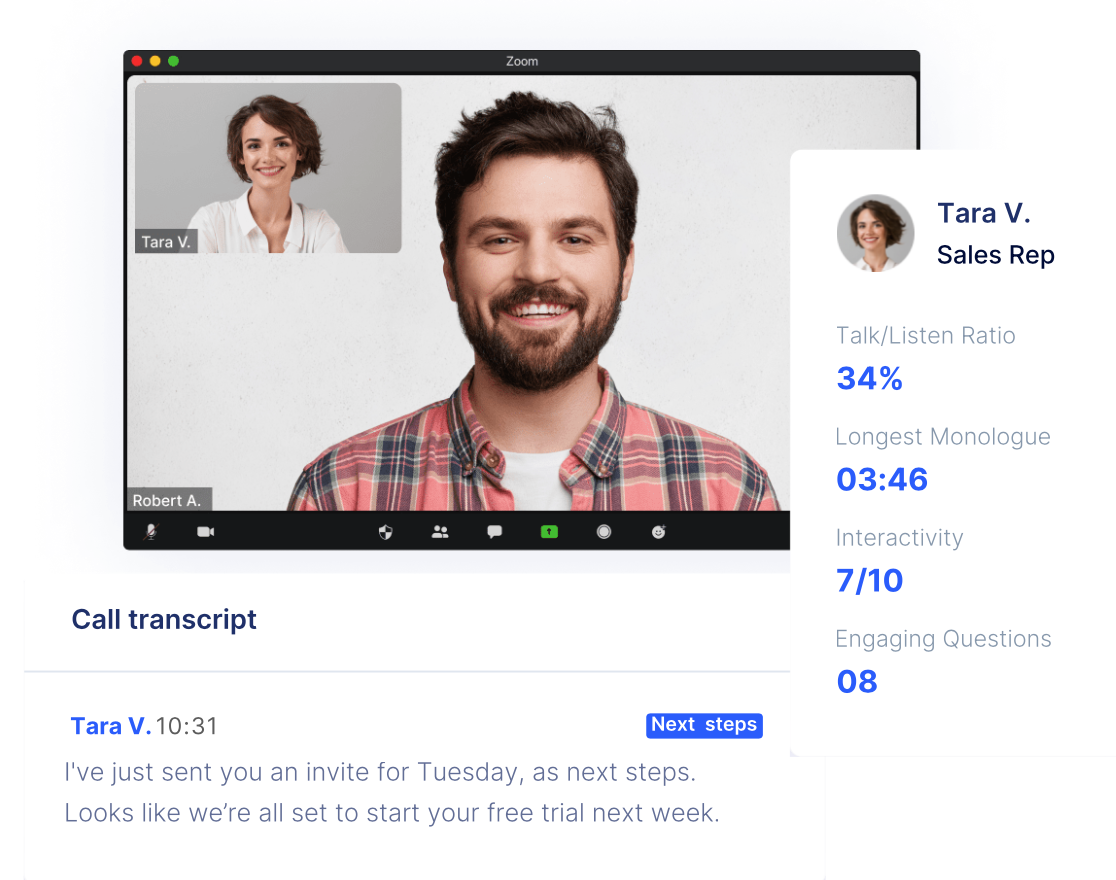Click the 10:31 timestamp in the transcript
1116x880 pixels.
(186, 726)
